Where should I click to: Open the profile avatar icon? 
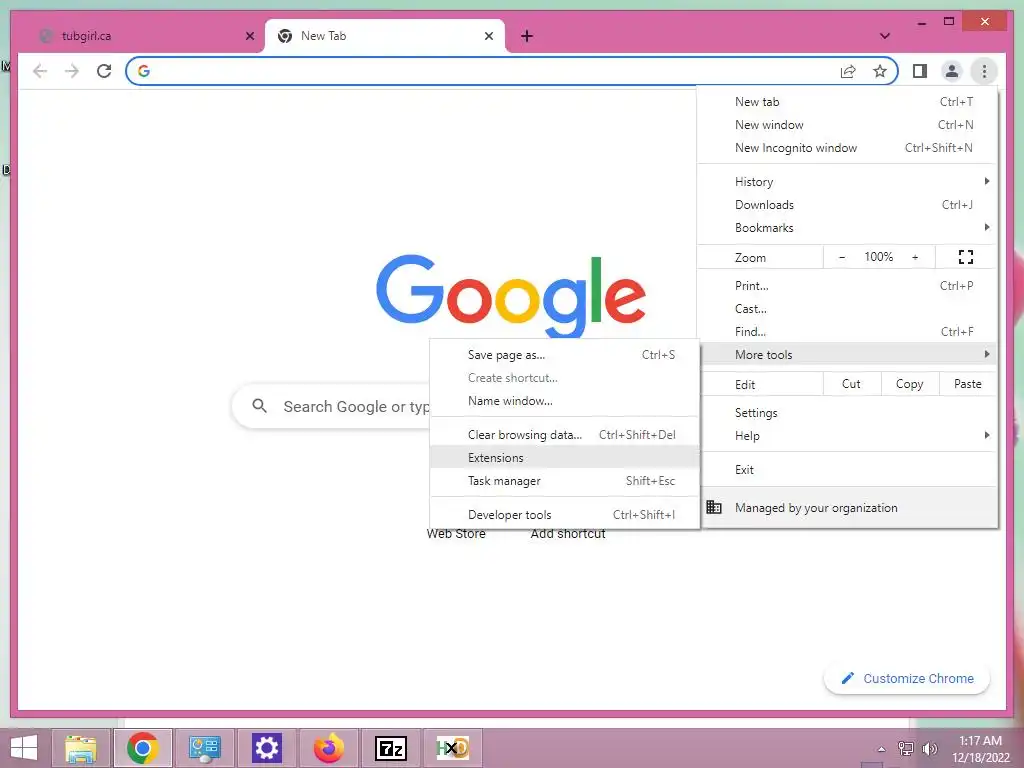[952, 71]
